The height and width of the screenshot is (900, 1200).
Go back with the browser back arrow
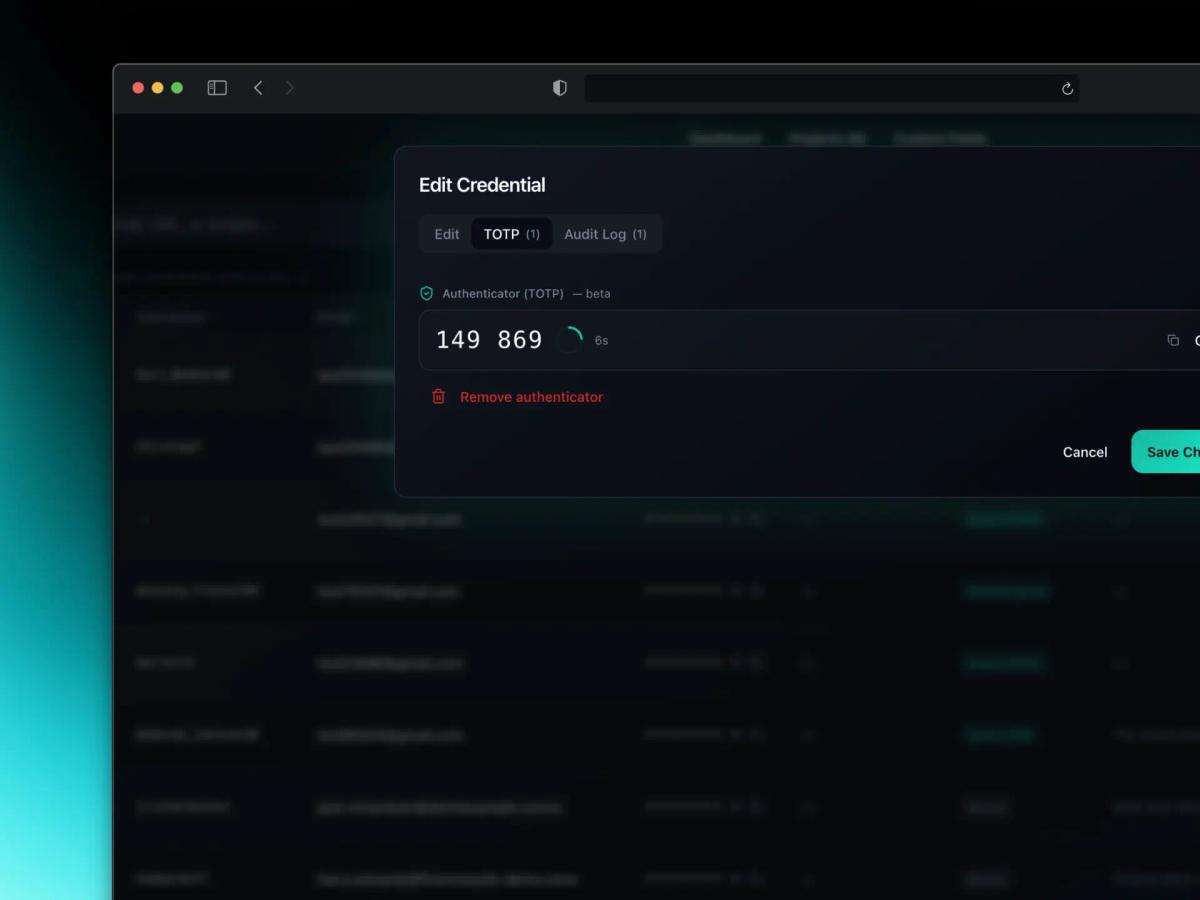tap(258, 88)
